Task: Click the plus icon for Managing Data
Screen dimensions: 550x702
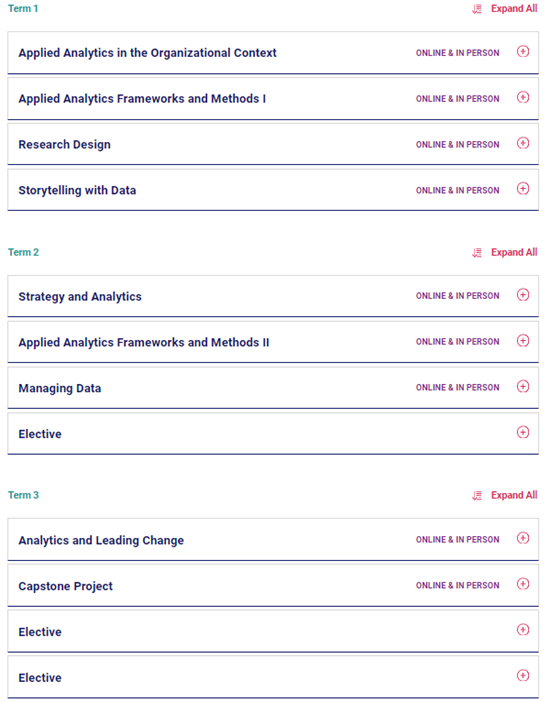Action: [523, 387]
